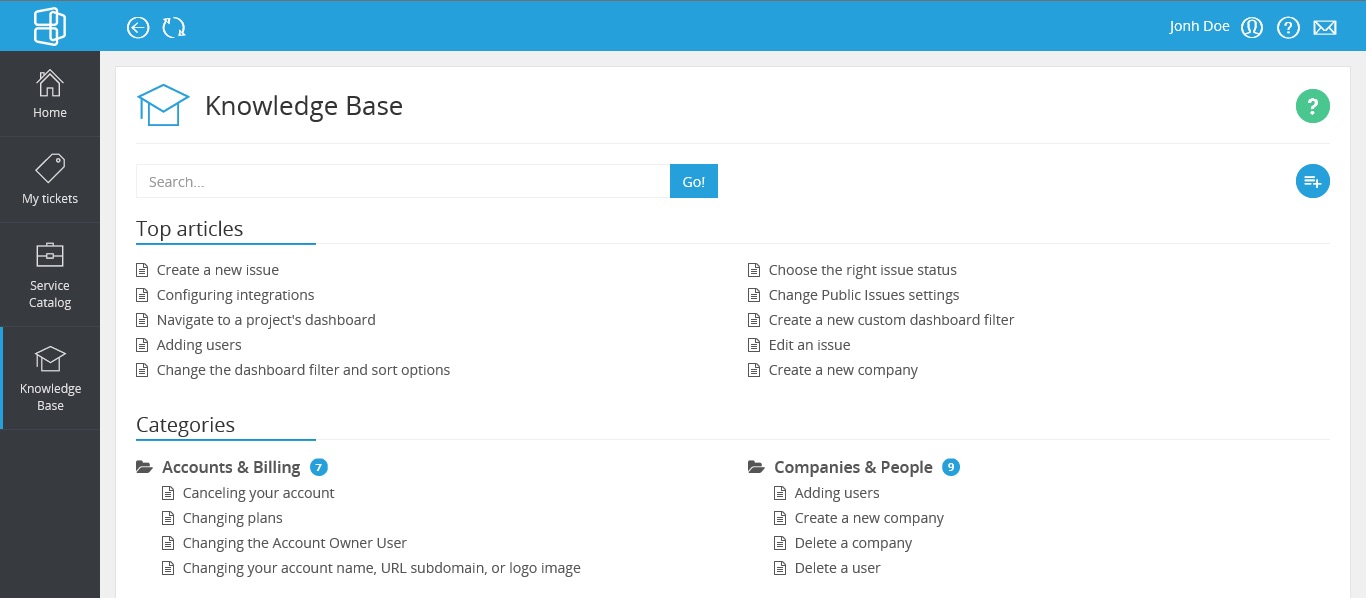Click the refresh icon in top bar
Screen dimensions: 1366x598
point(174,27)
